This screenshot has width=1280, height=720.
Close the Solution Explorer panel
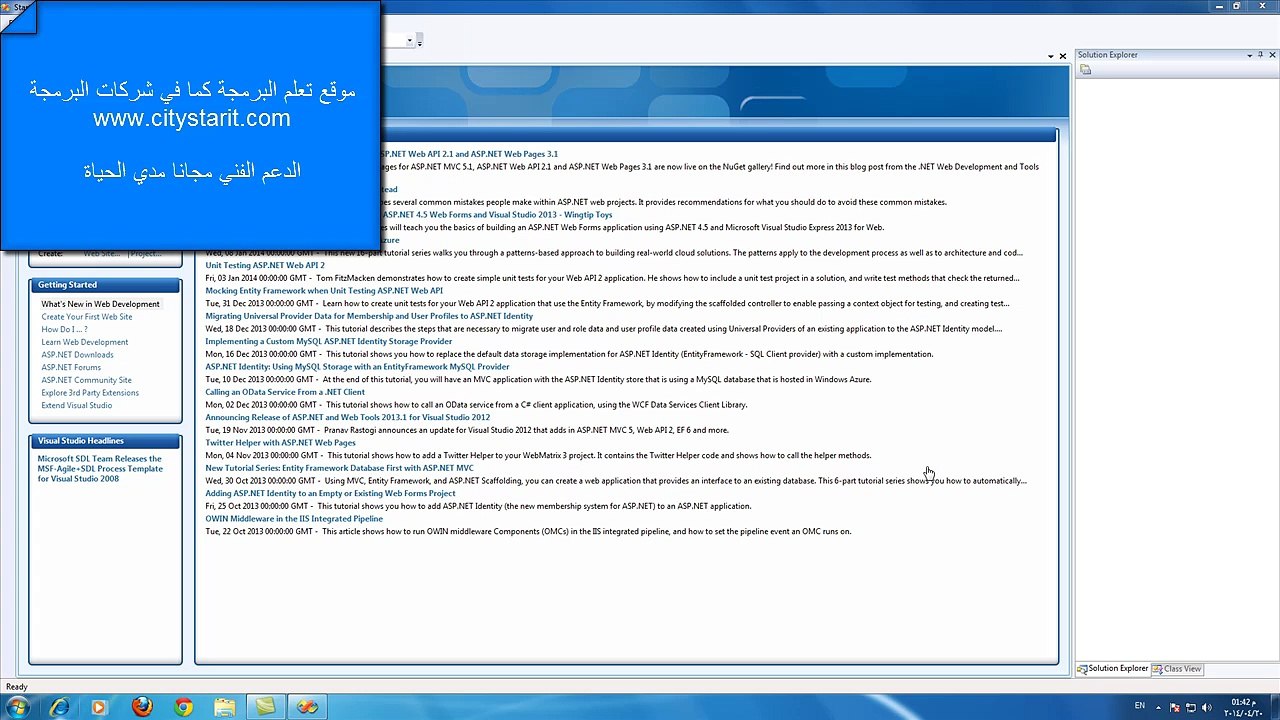point(1272,55)
